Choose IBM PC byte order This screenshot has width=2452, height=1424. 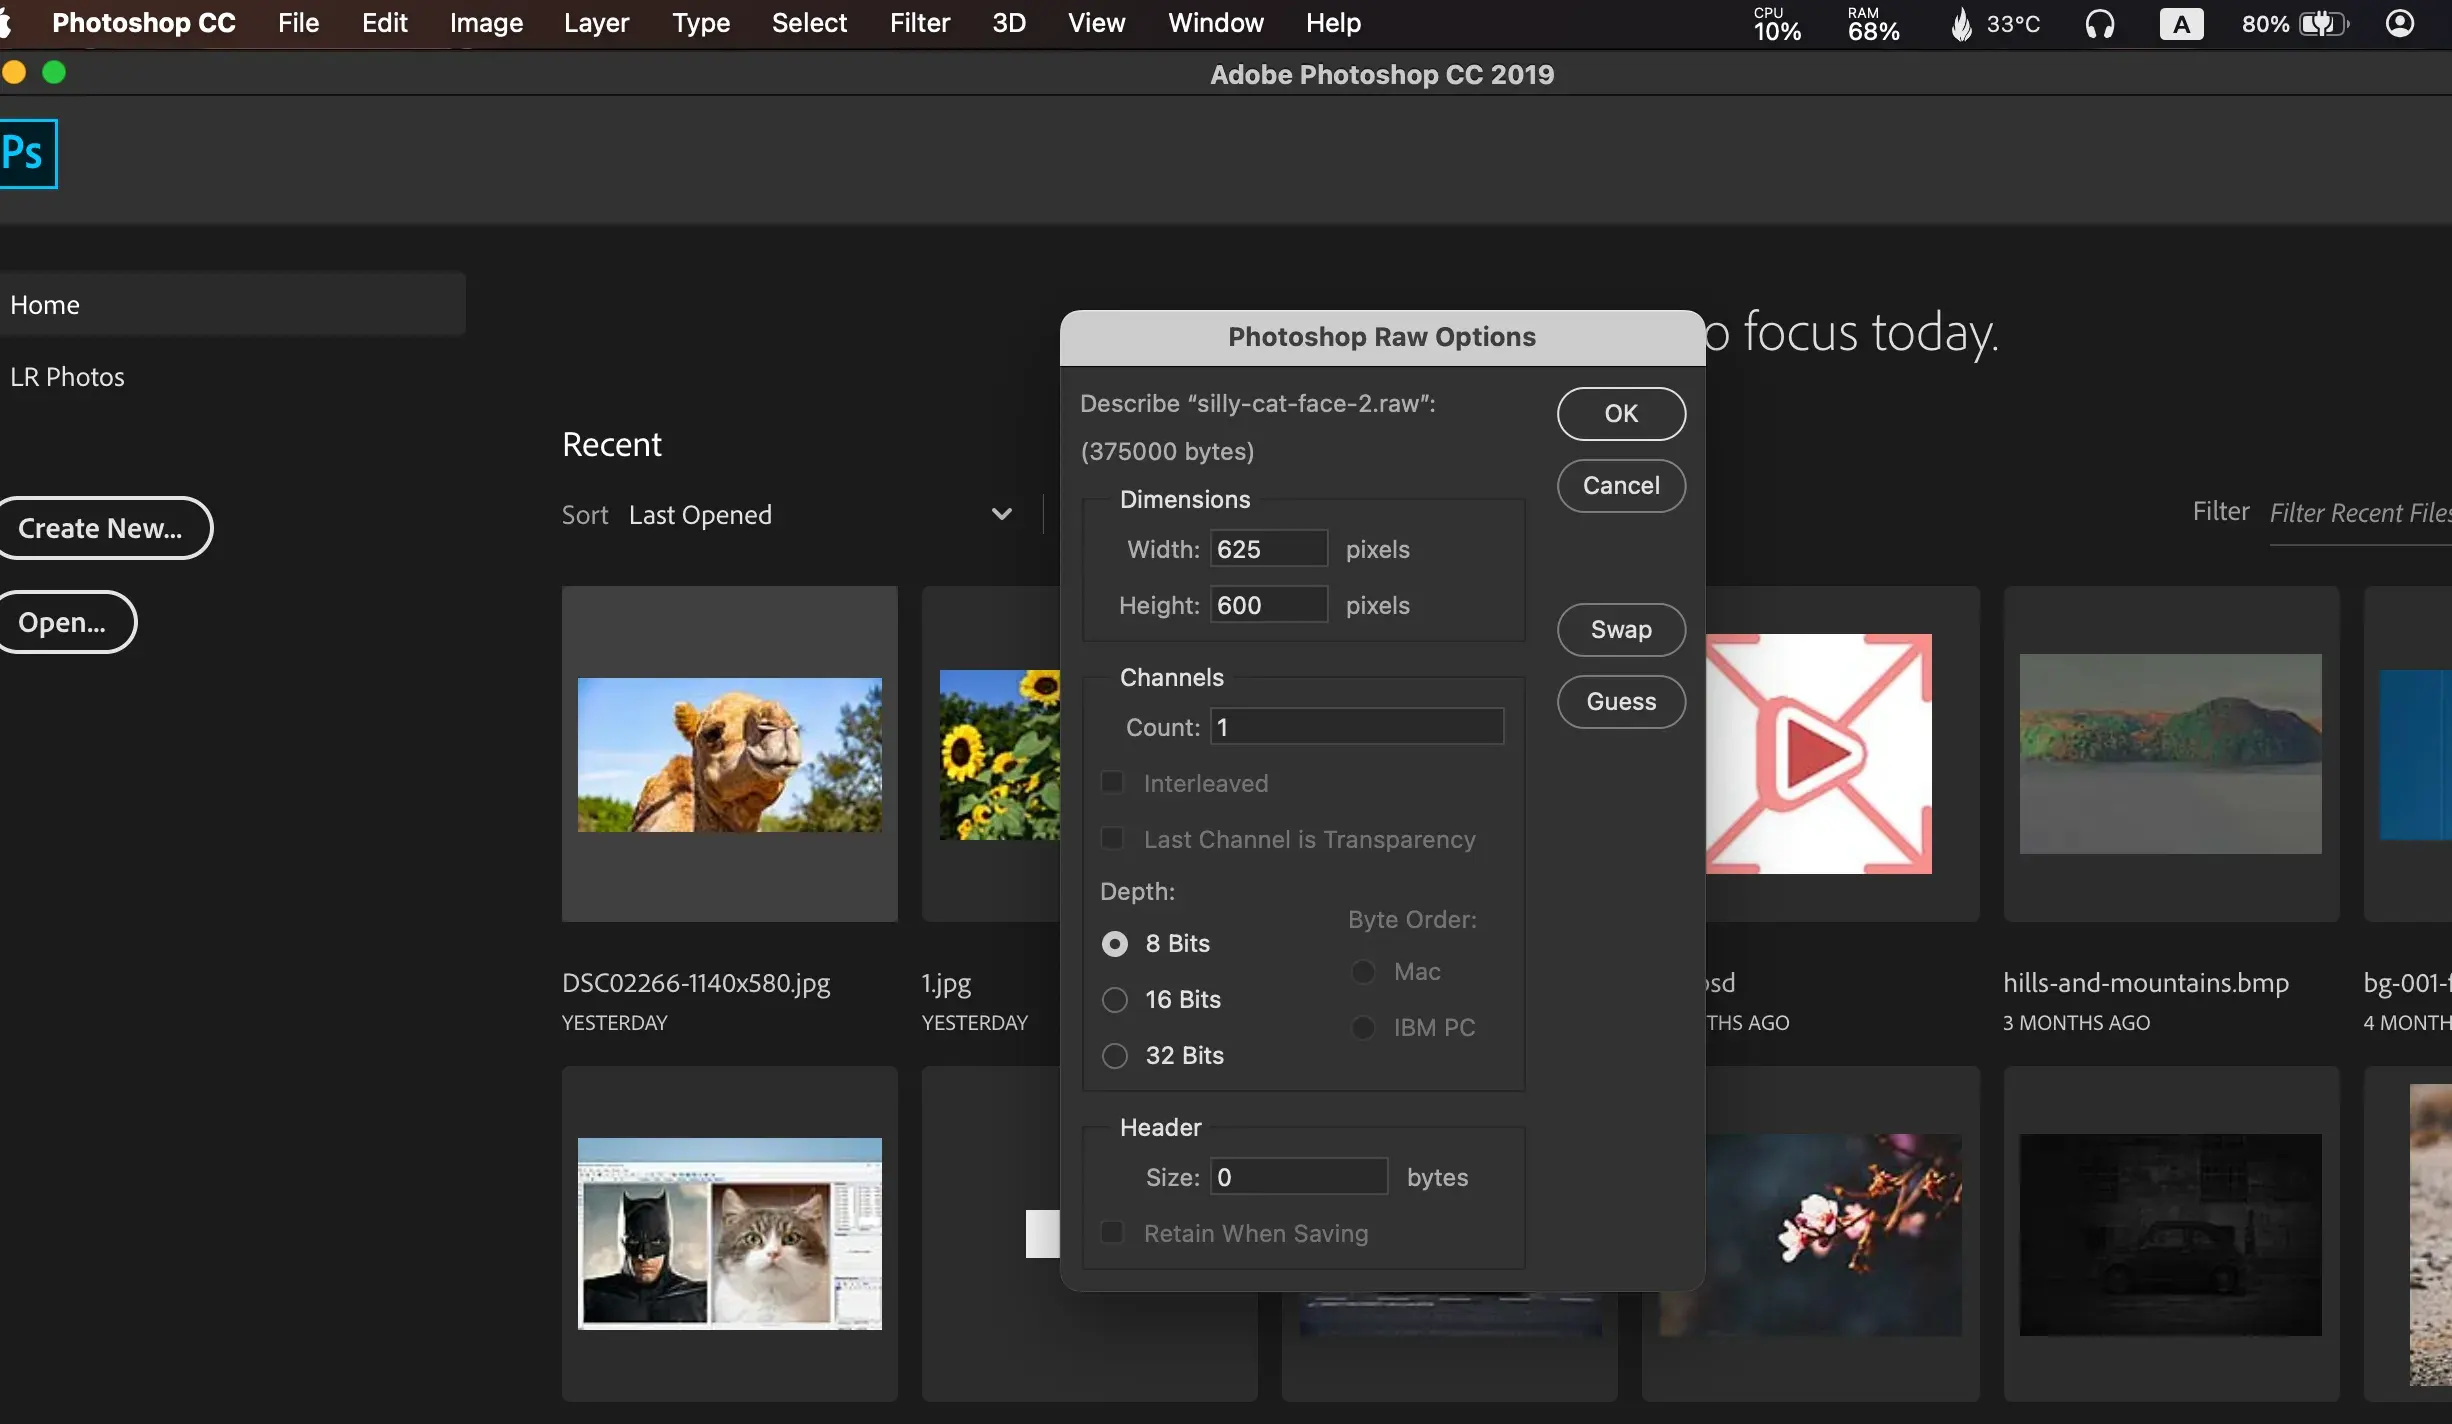[1363, 1028]
